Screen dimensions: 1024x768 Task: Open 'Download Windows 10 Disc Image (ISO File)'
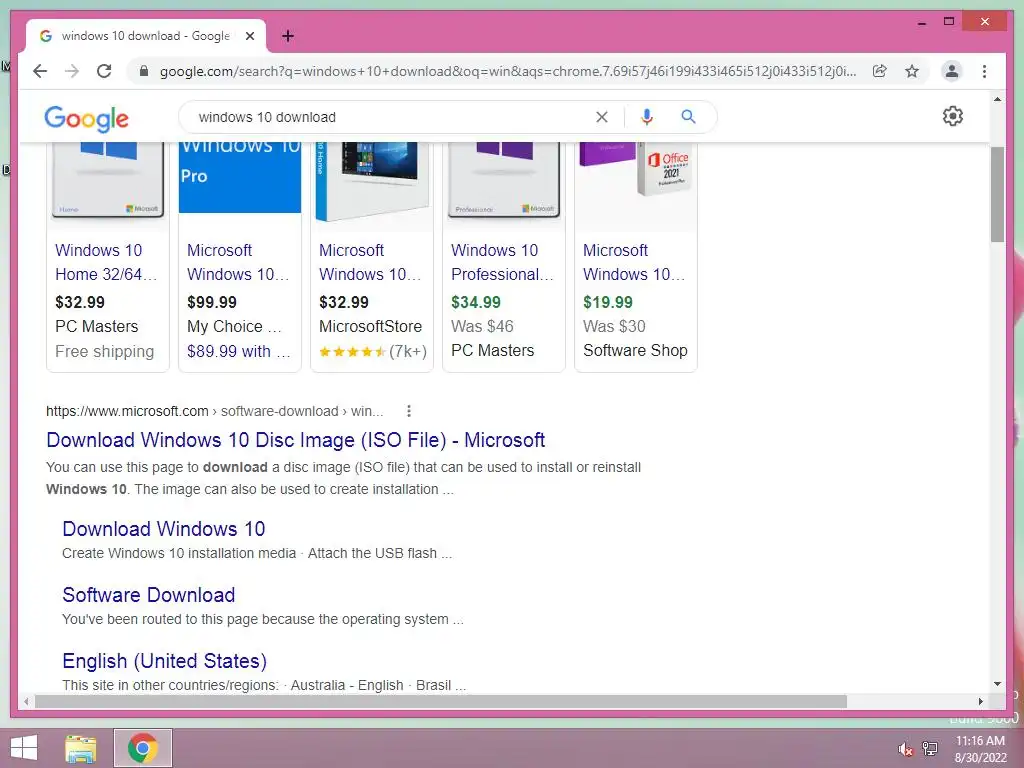click(296, 440)
